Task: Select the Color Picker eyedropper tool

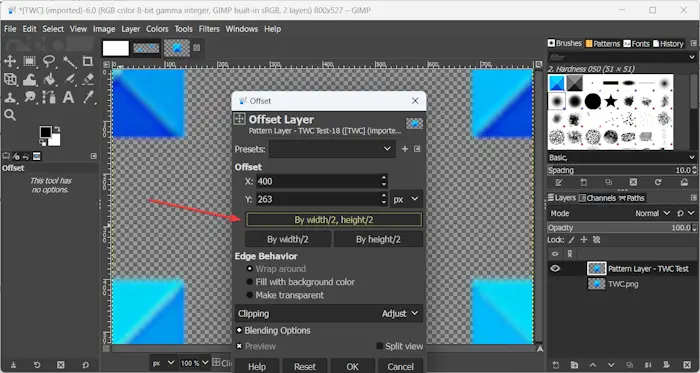Action: click(x=88, y=97)
